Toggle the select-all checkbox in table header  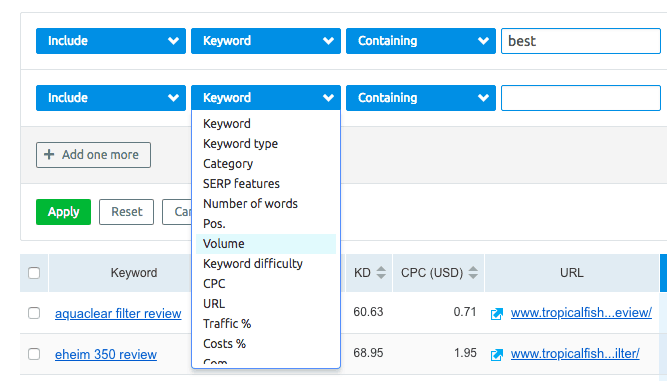[34, 273]
